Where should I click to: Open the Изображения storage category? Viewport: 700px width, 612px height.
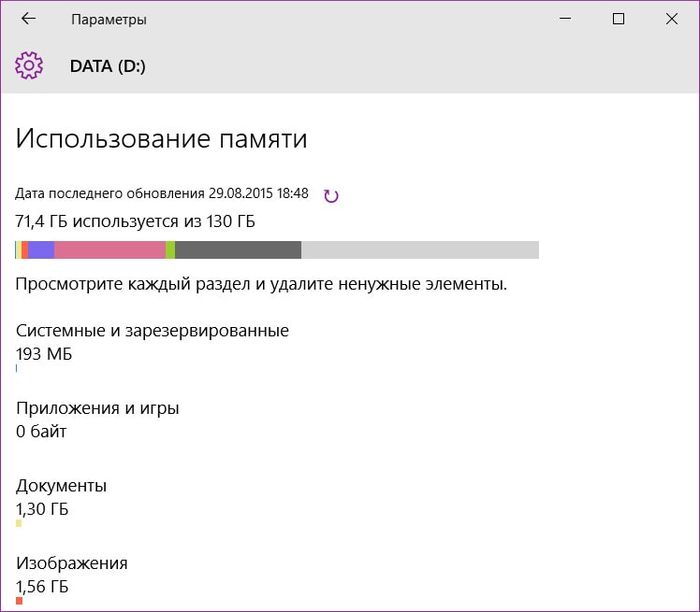71,563
